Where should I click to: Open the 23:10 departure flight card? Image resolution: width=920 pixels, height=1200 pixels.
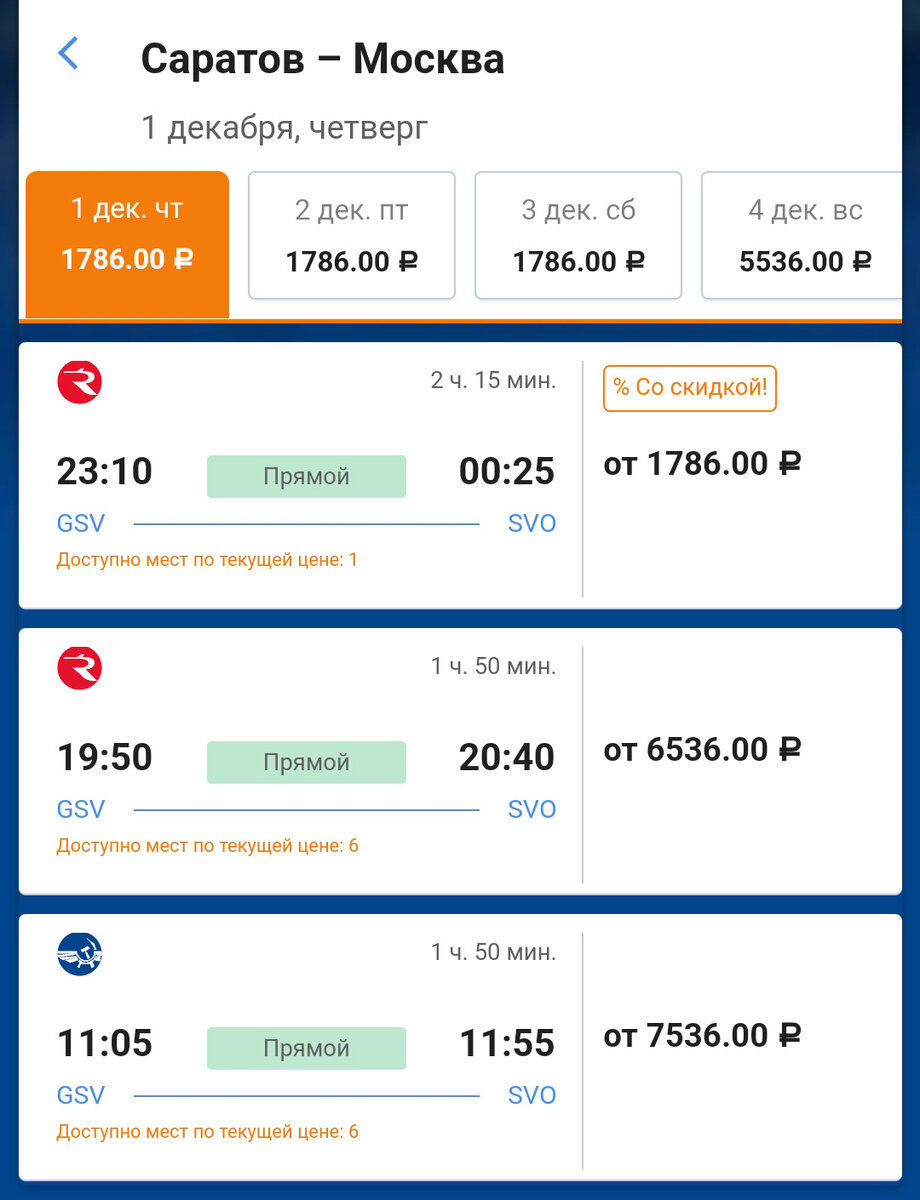pos(460,475)
